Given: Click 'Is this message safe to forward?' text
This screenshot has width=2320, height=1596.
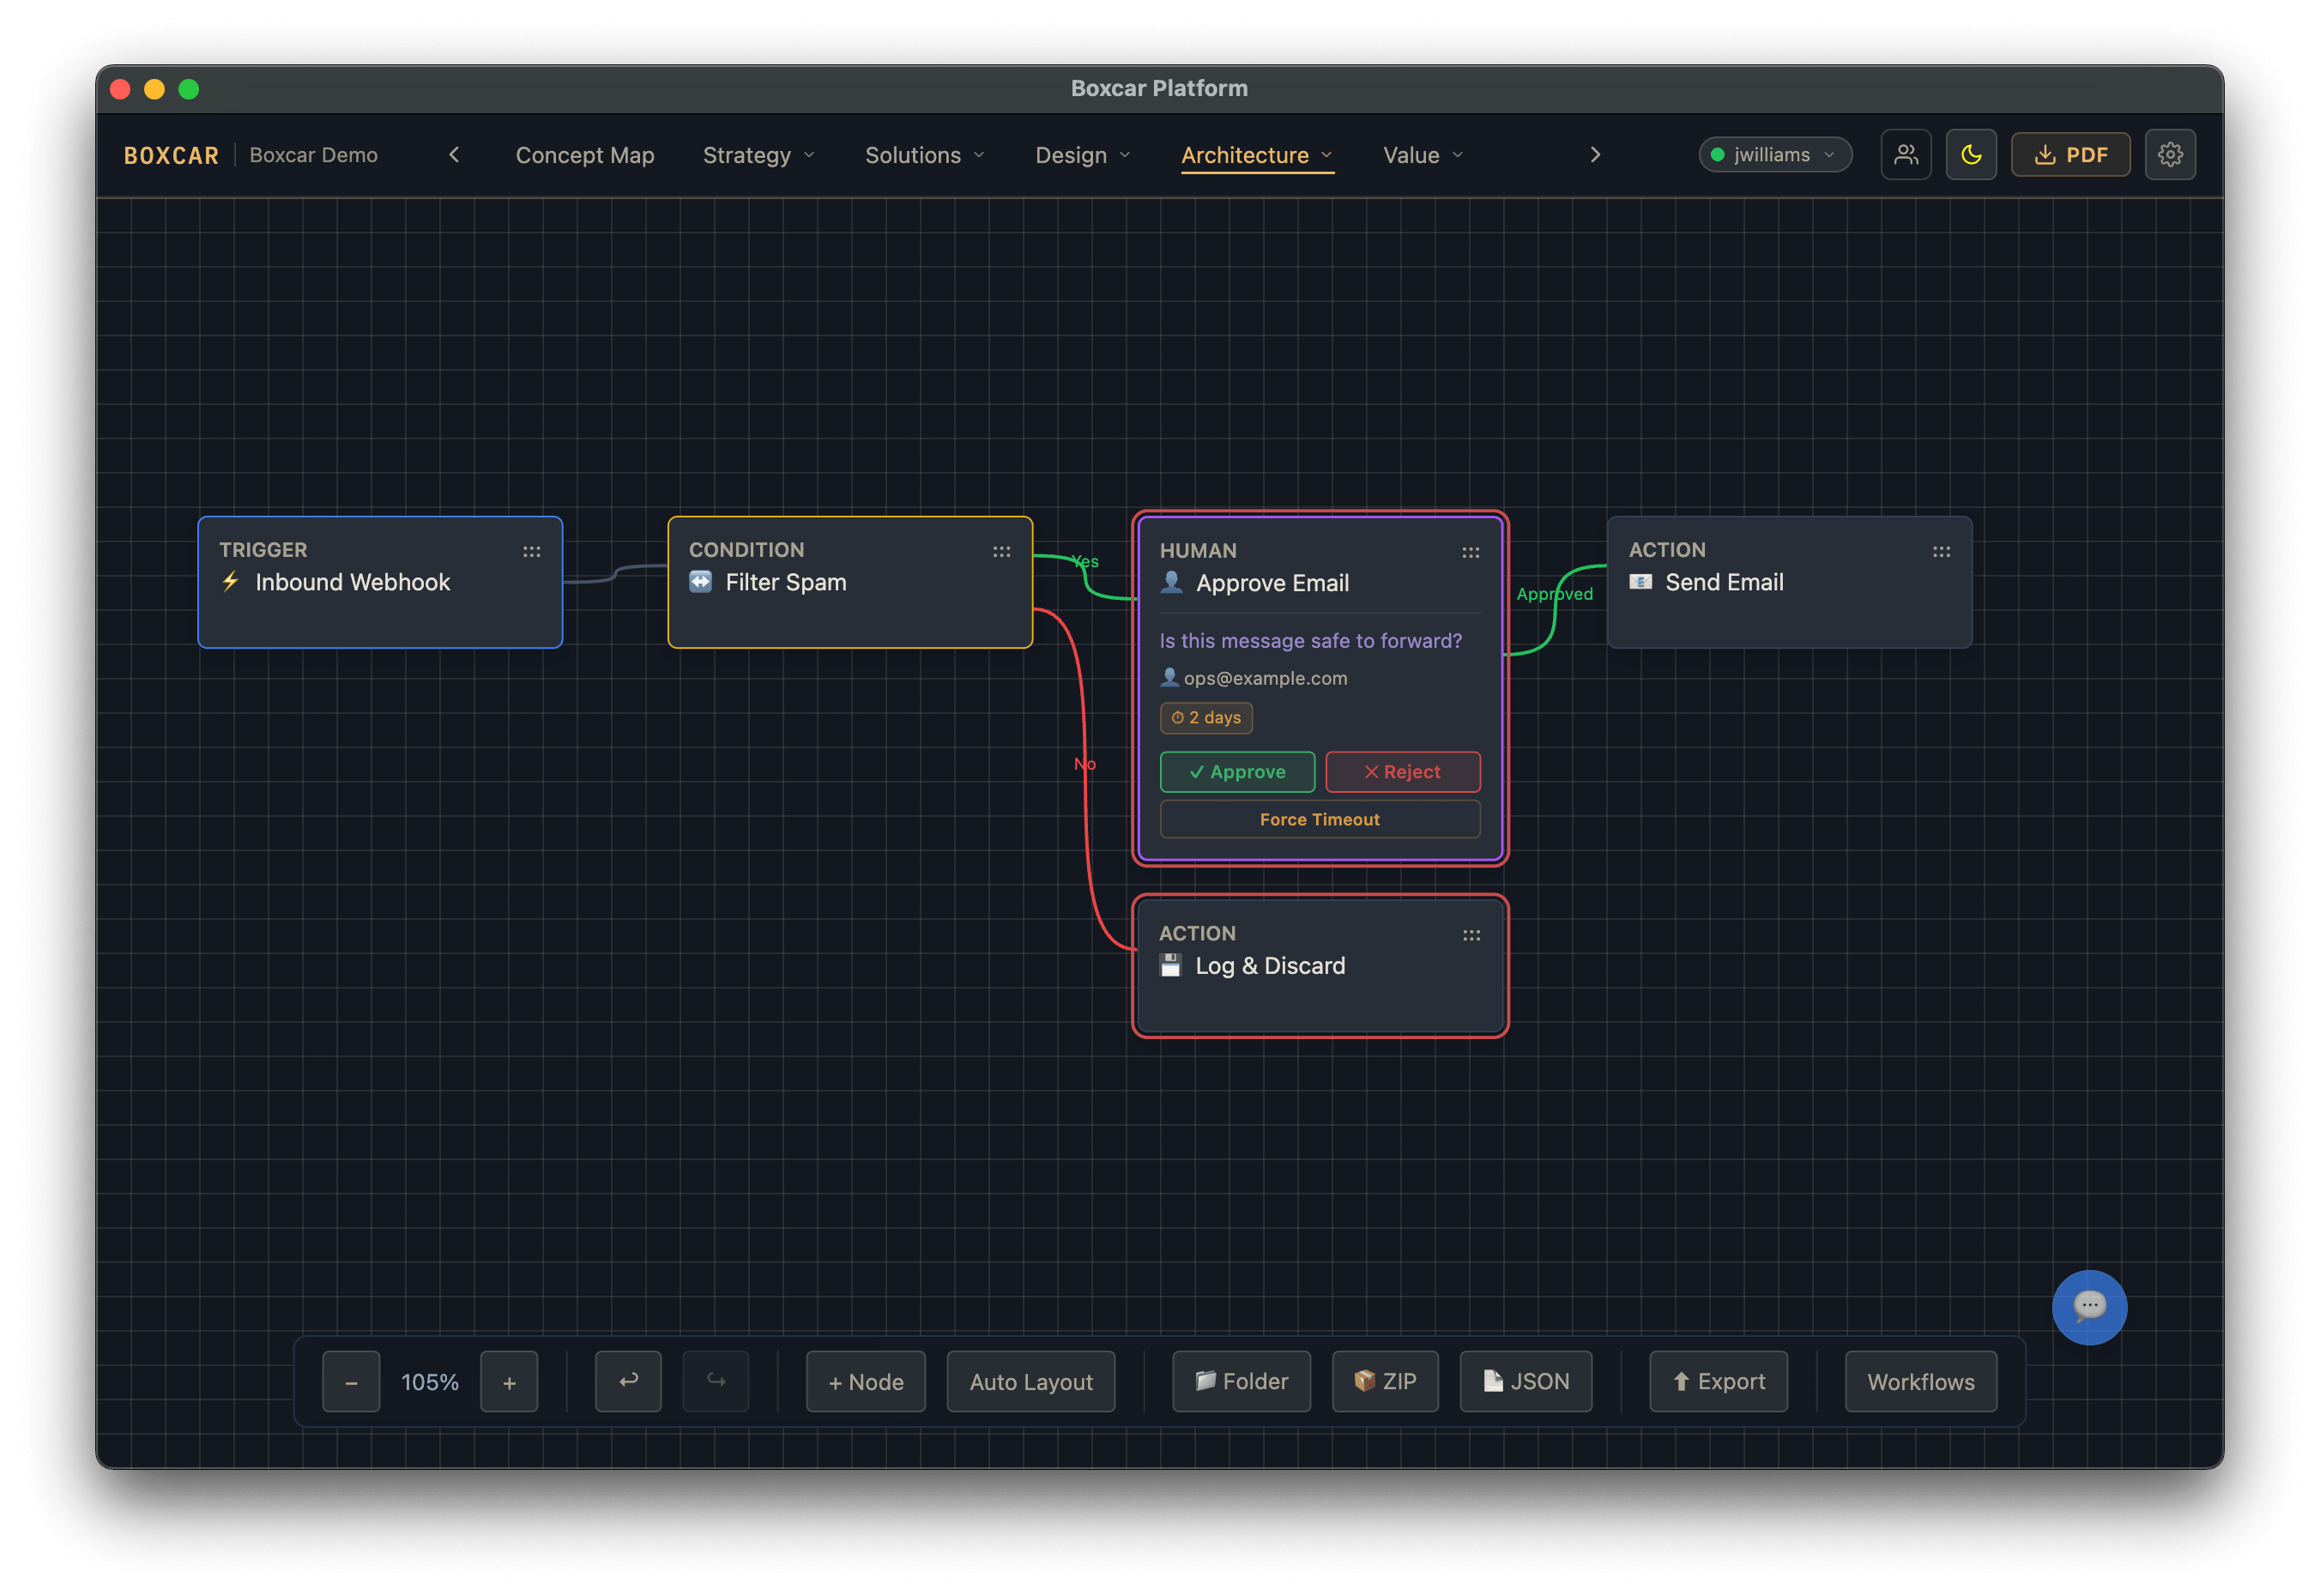Looking at the screenshot, I should 1310,640.
